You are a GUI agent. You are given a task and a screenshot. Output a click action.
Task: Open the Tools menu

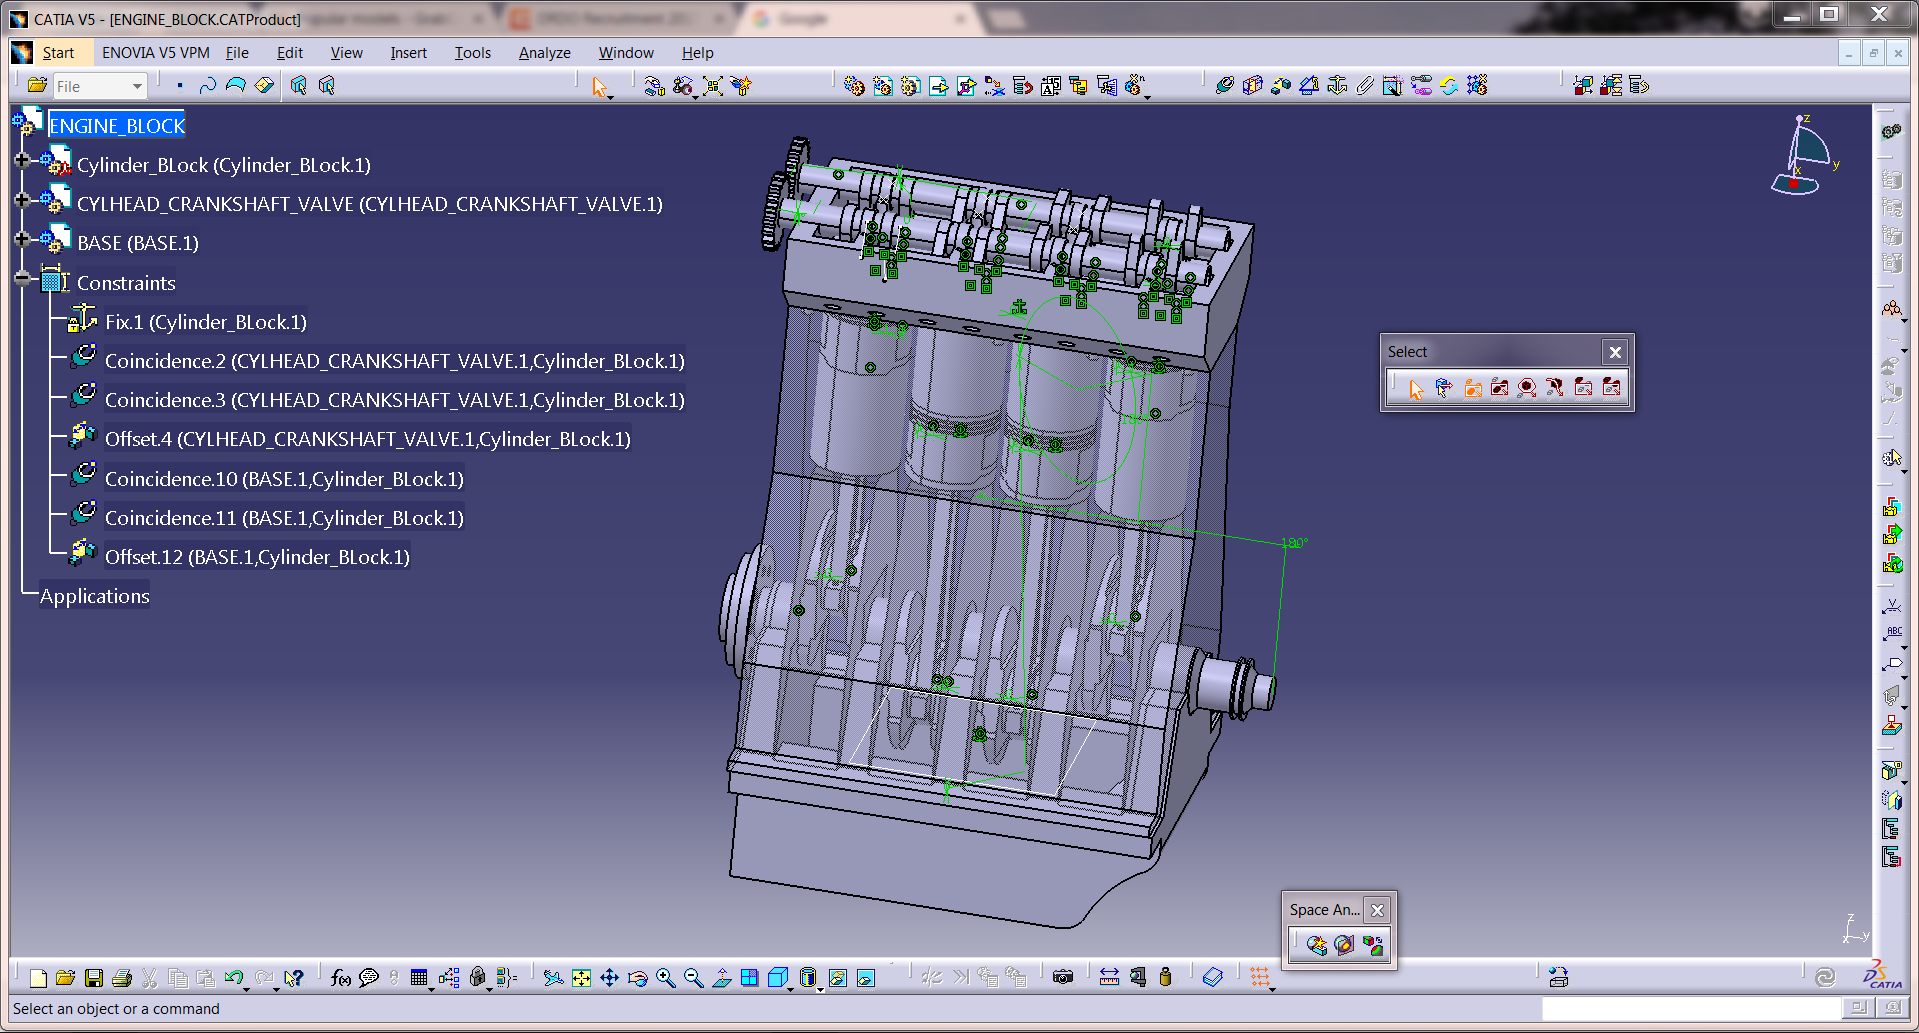[473, 53]
